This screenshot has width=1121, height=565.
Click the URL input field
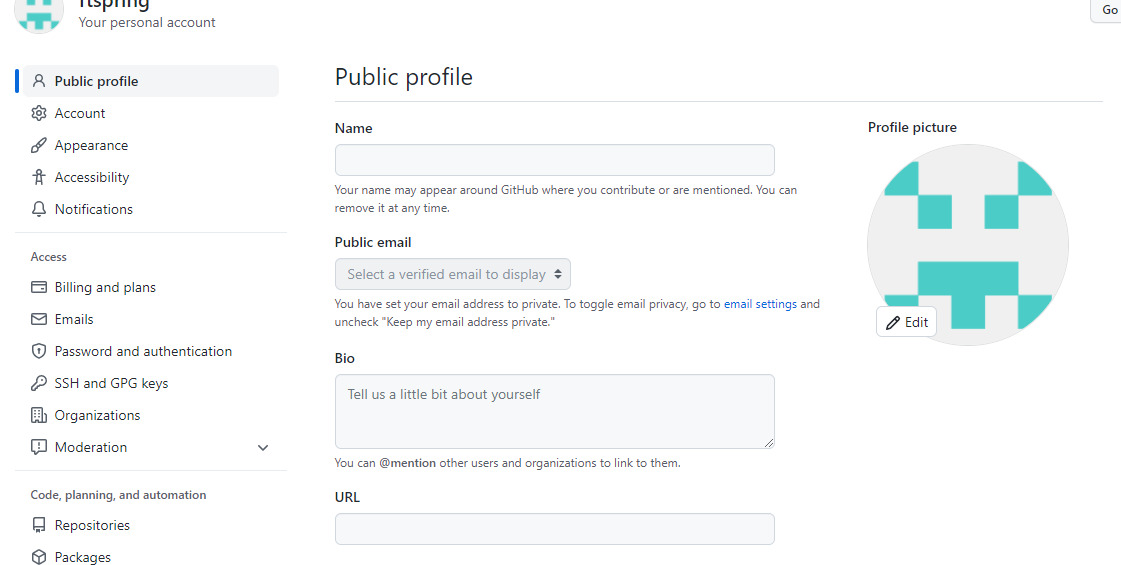point(554,529)
